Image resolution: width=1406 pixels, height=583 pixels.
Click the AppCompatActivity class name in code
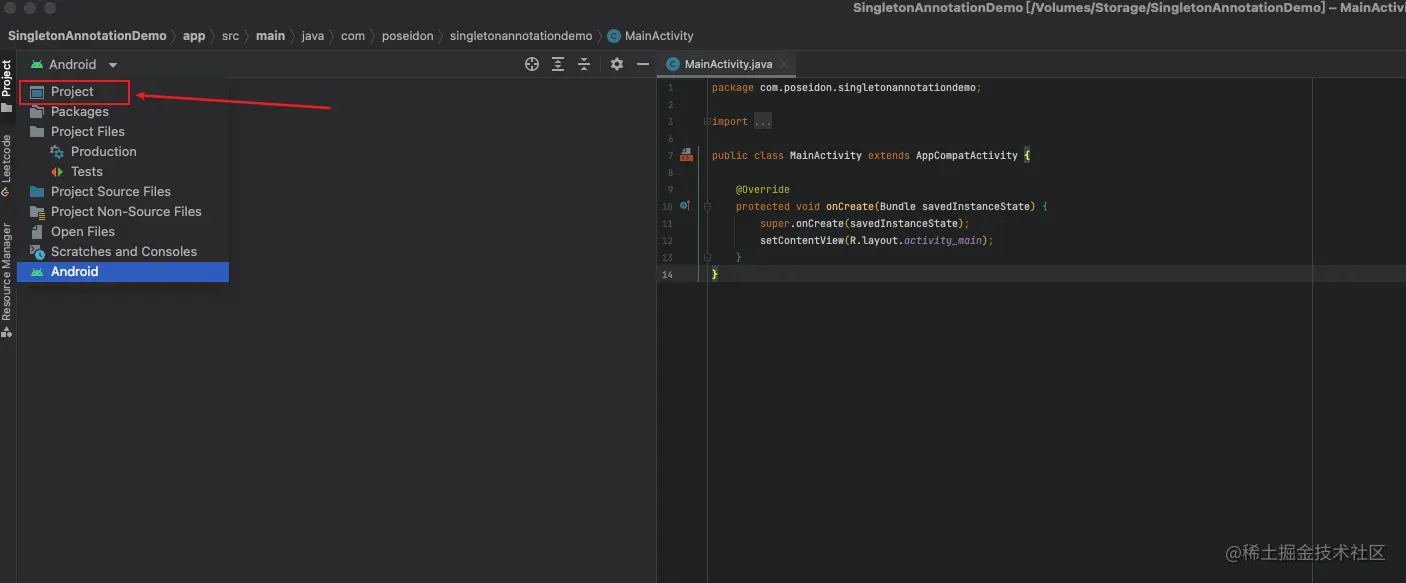pyautogui.click(x=967, y=155)
